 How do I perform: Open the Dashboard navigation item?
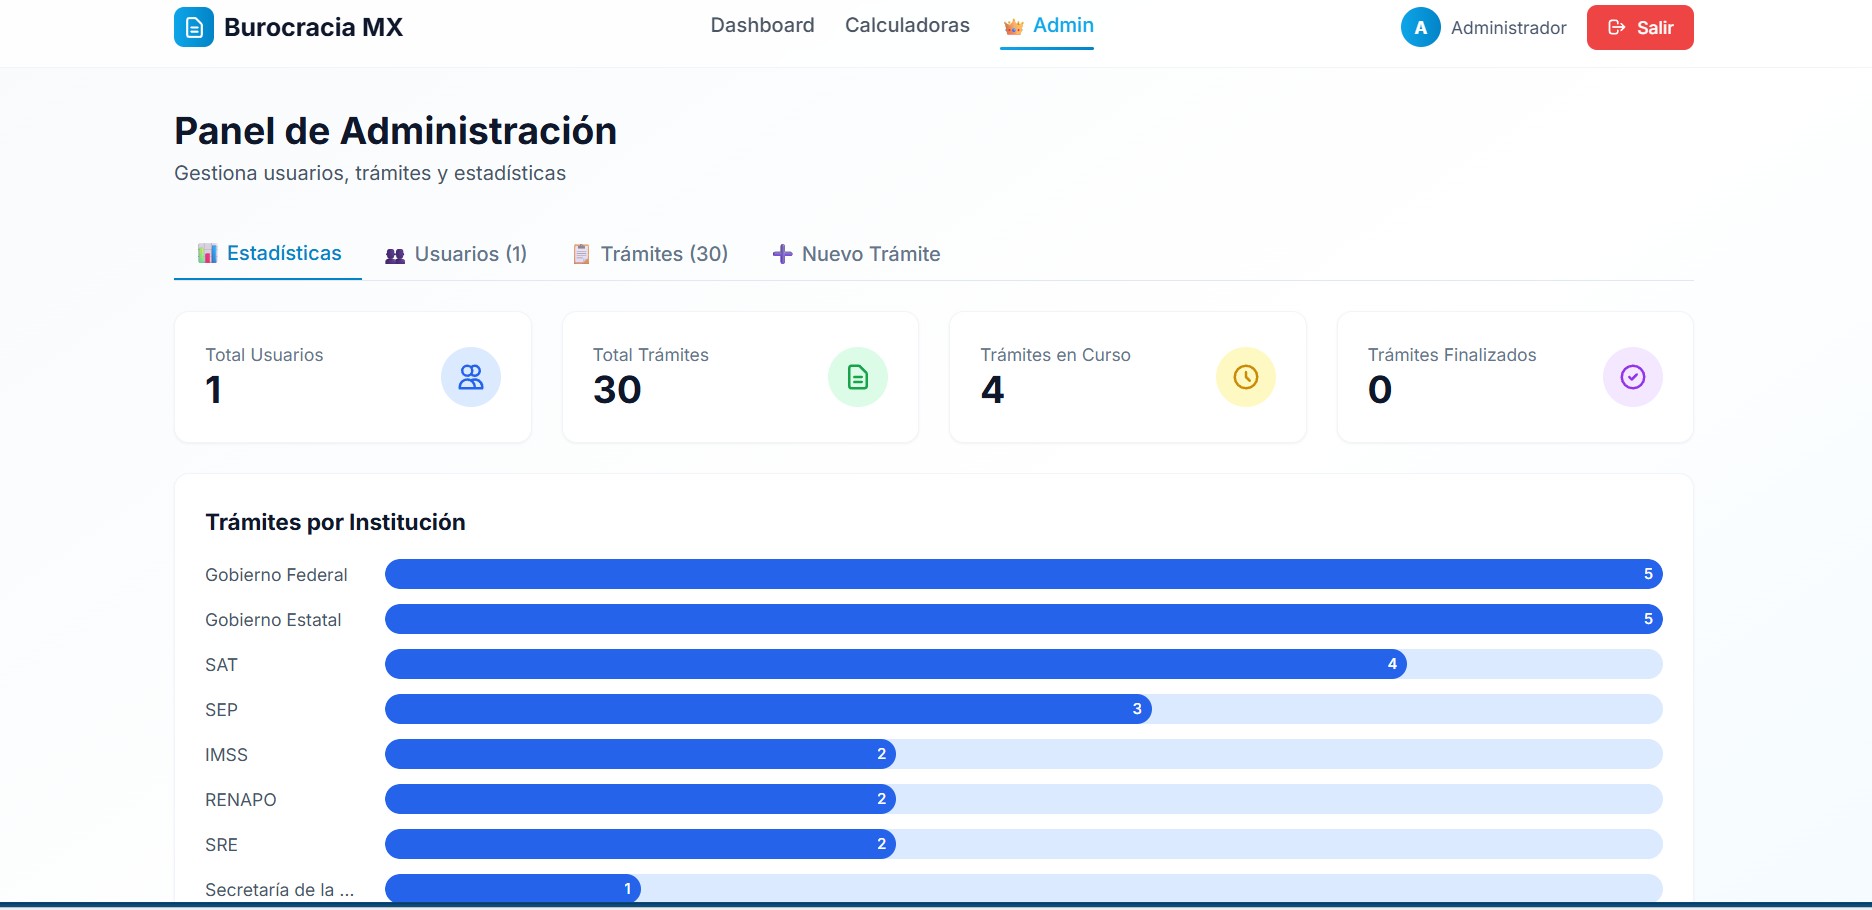click(762, 25)
